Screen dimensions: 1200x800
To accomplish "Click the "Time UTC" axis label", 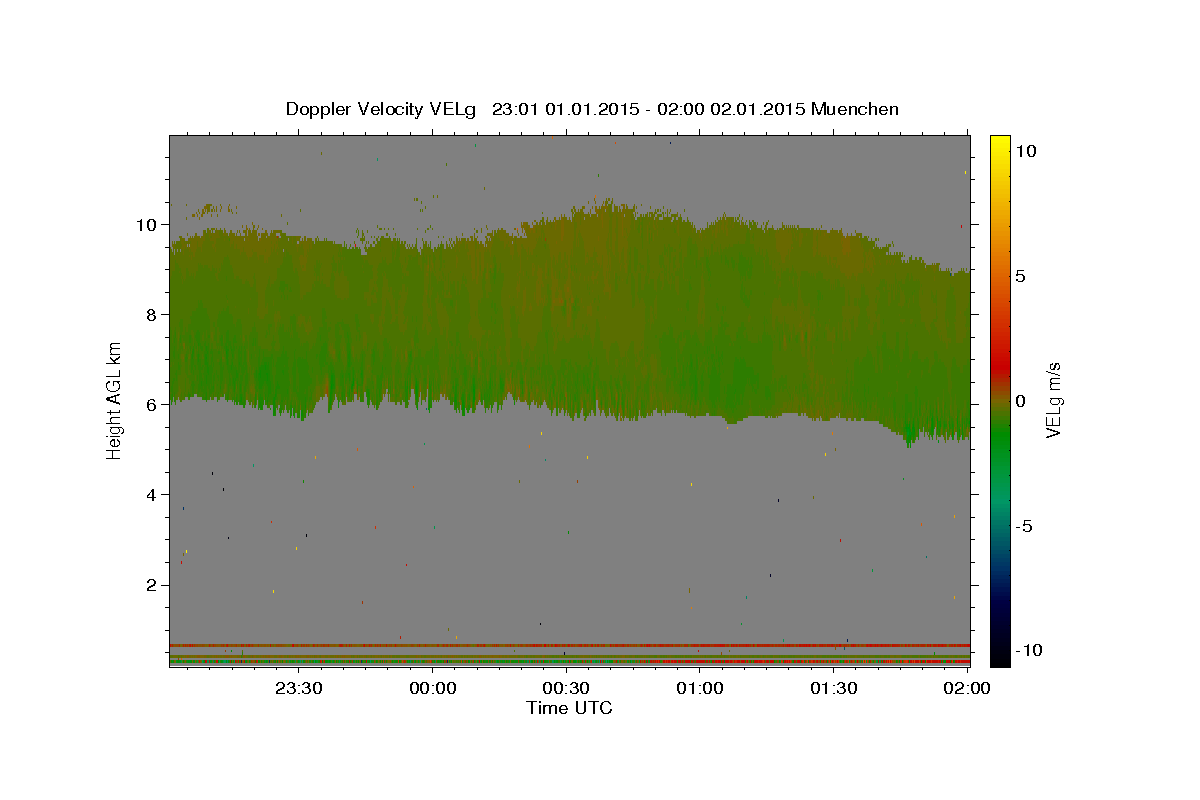I will 569,708.
